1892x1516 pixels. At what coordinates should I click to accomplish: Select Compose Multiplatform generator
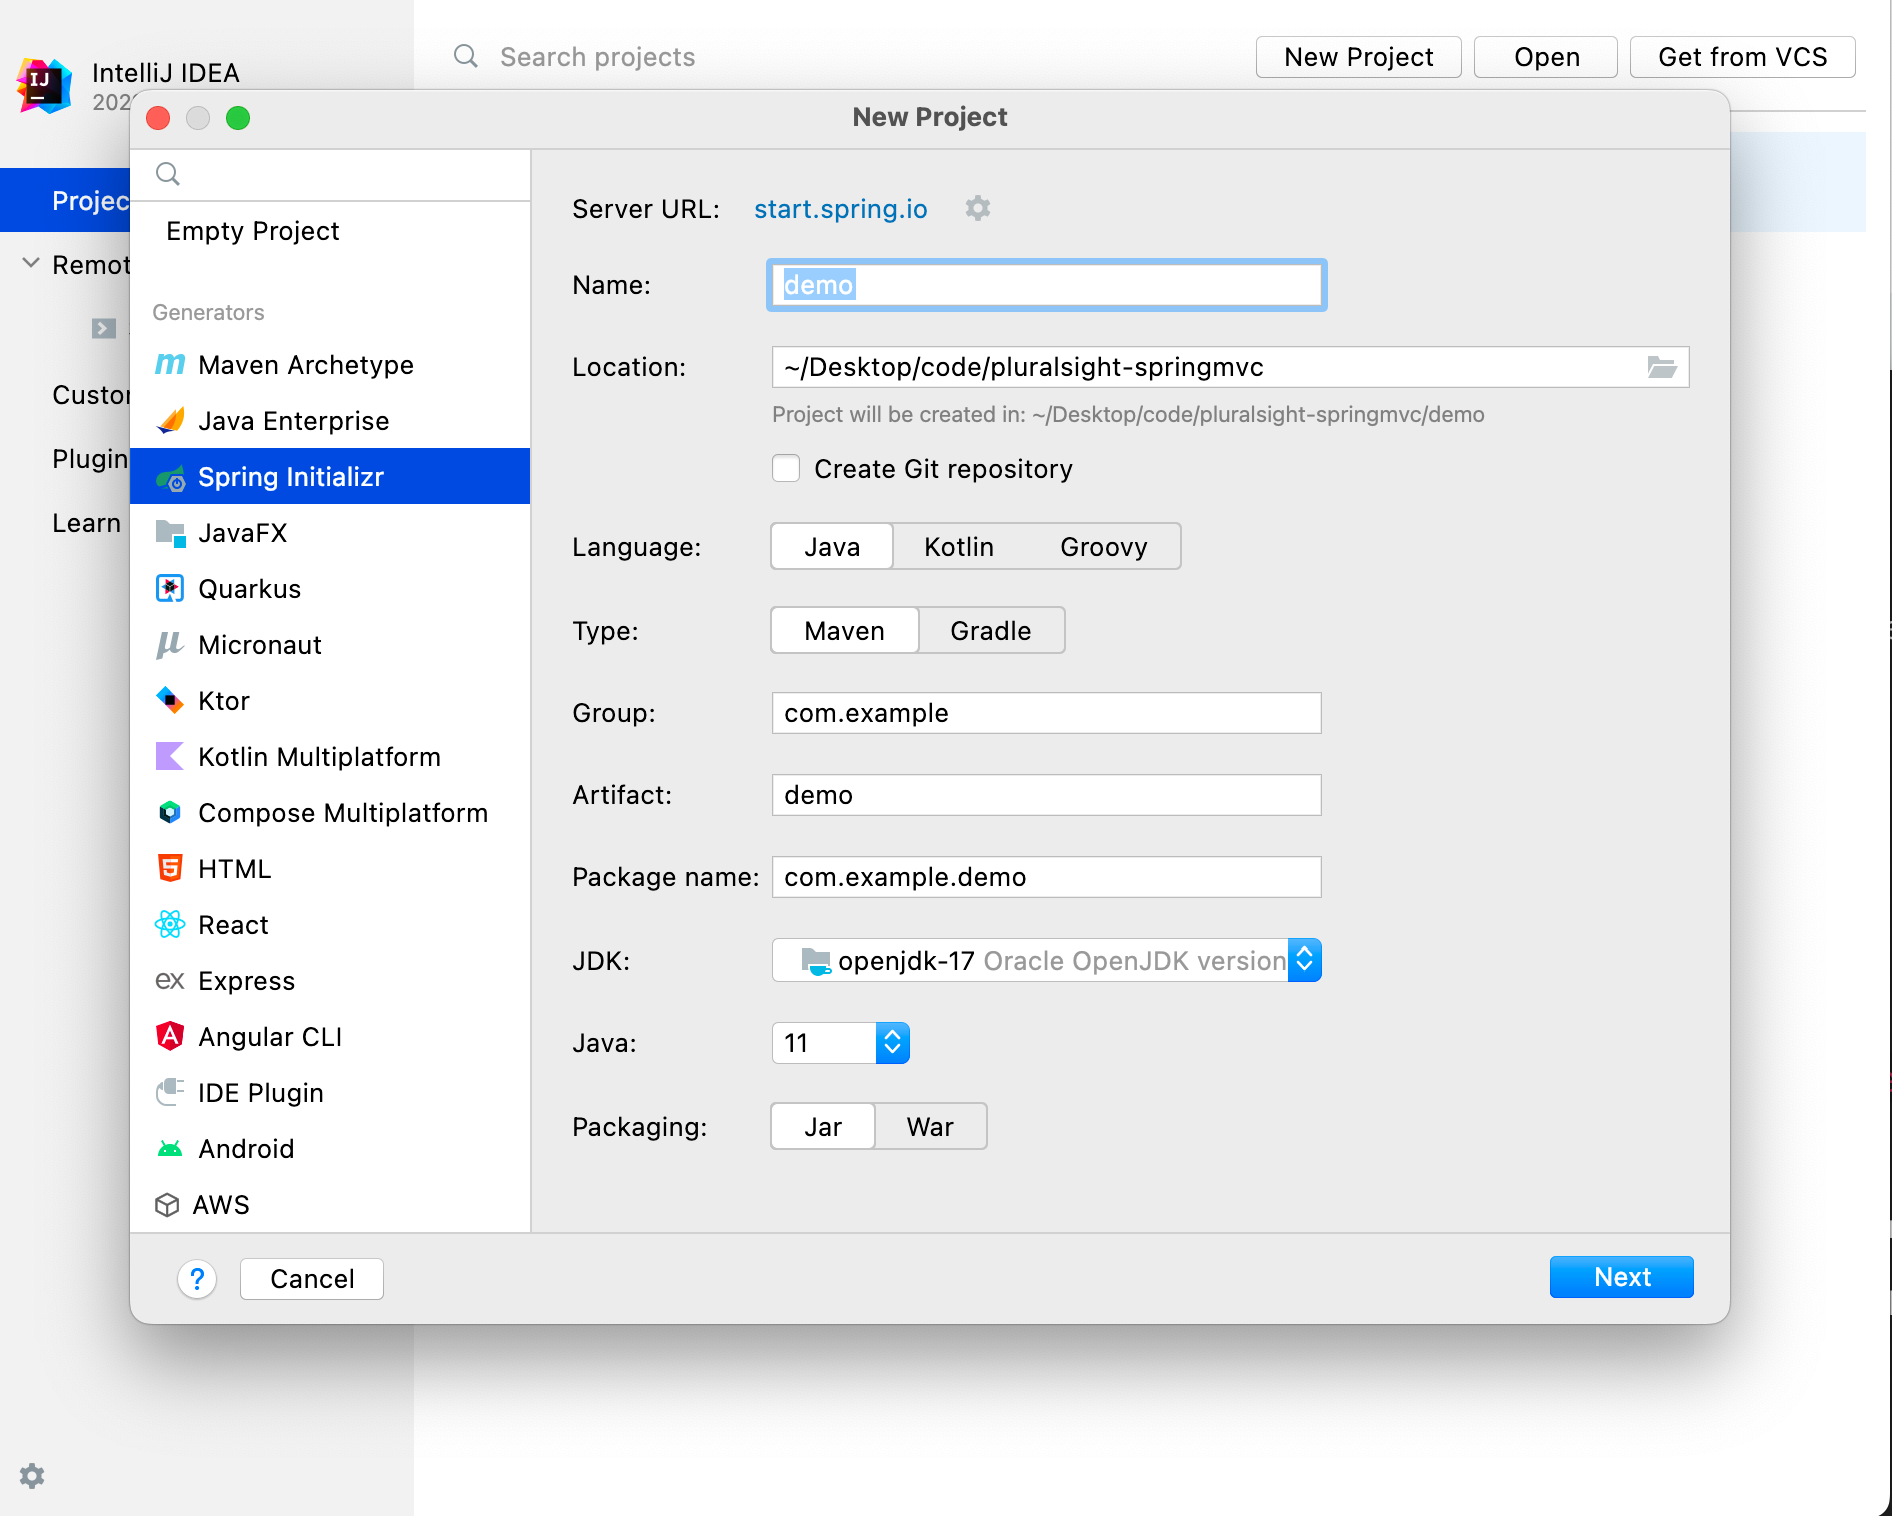pyautogui.click(x=330, y=813)
